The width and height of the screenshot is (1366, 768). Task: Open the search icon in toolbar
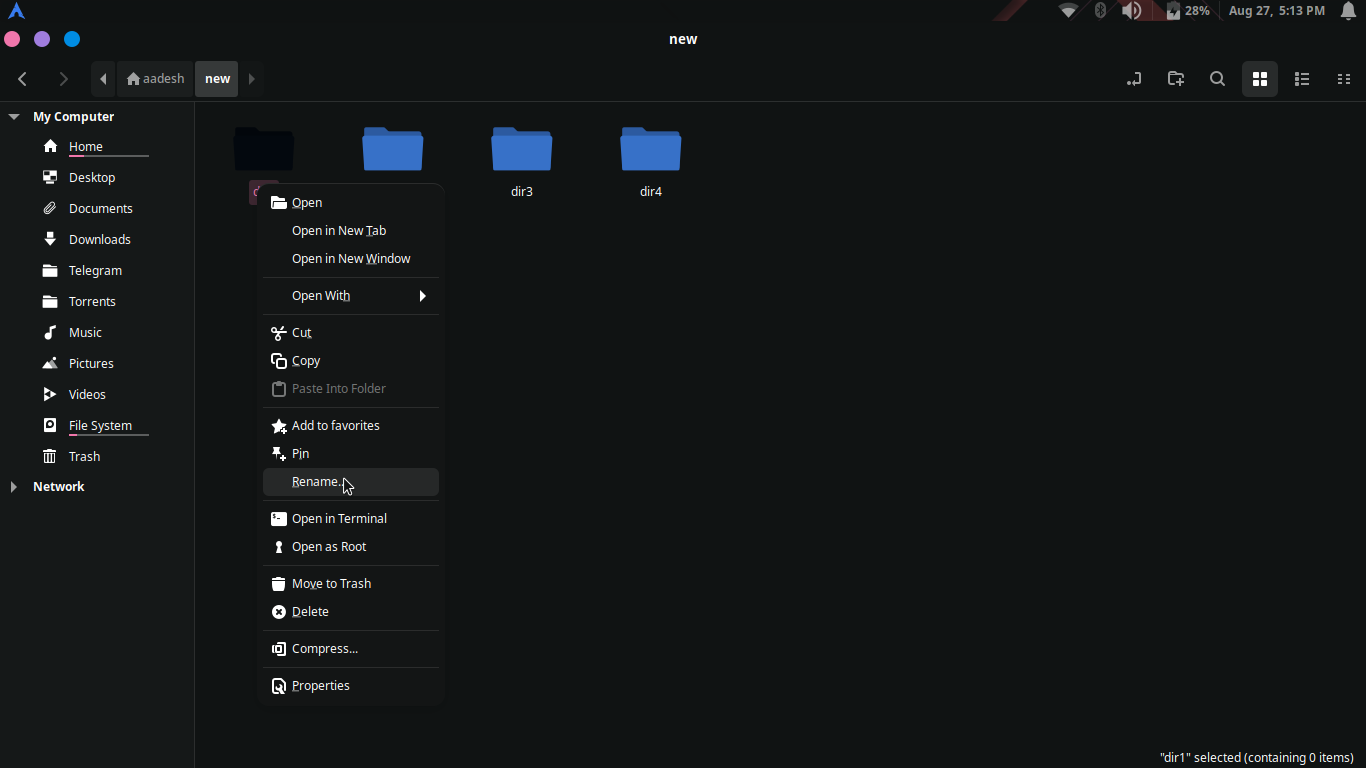click(x=1217, y=79)
